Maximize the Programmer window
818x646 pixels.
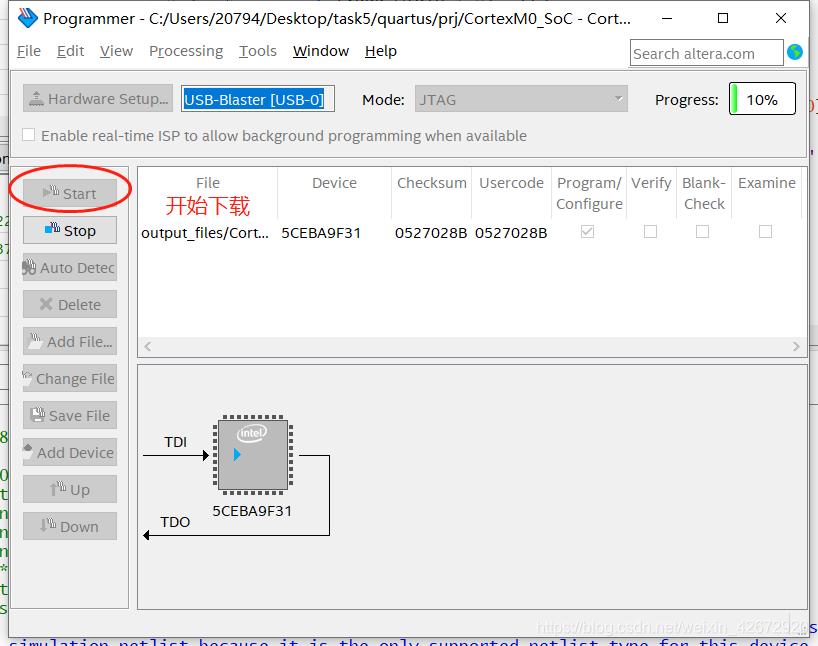[x=723, y=18]
